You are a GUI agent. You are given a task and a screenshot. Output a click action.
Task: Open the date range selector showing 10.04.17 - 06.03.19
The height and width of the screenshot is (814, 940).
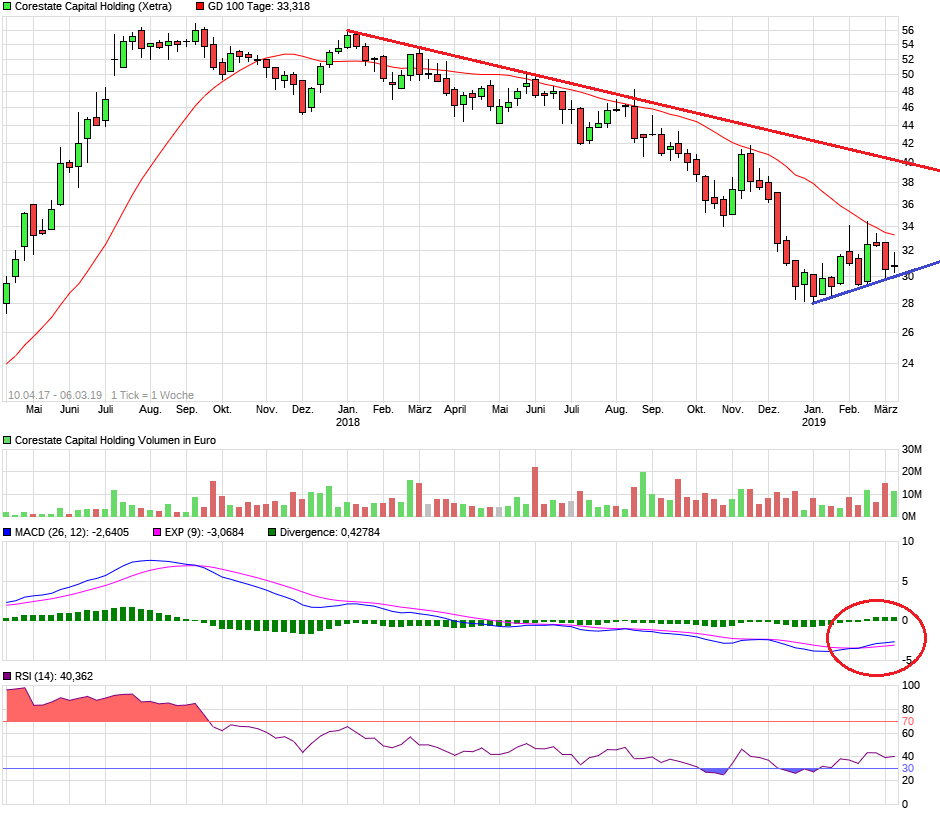55,395
